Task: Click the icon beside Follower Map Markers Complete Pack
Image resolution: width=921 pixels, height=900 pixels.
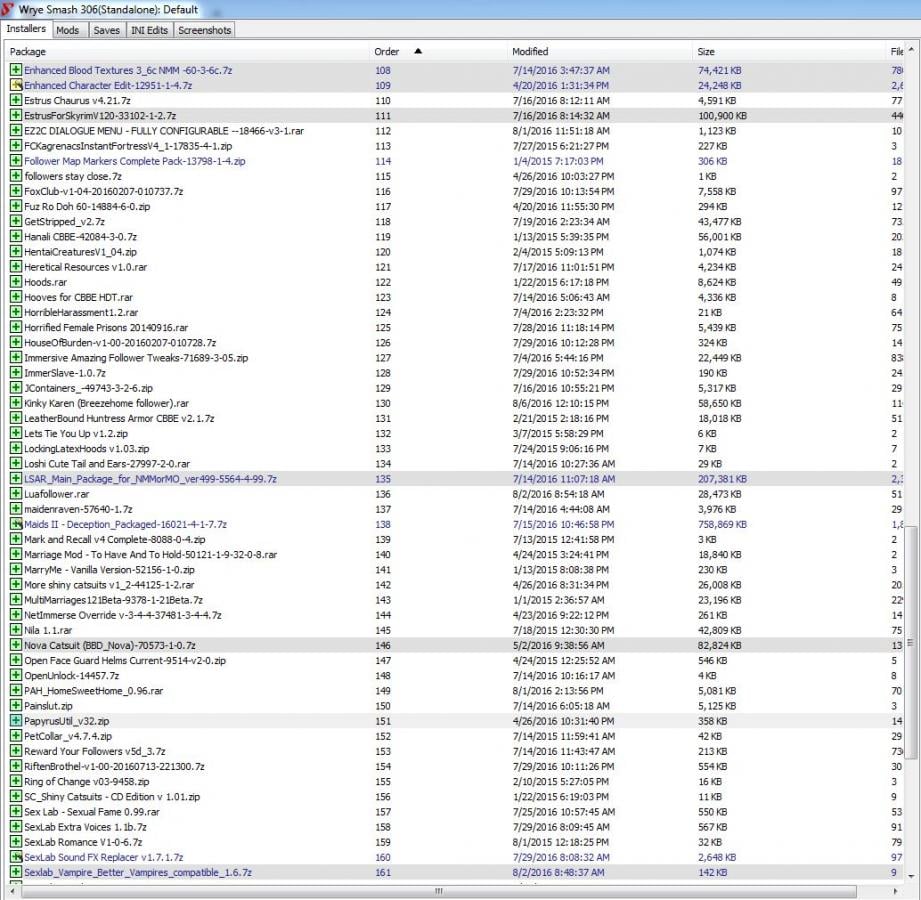Action: 16,161
